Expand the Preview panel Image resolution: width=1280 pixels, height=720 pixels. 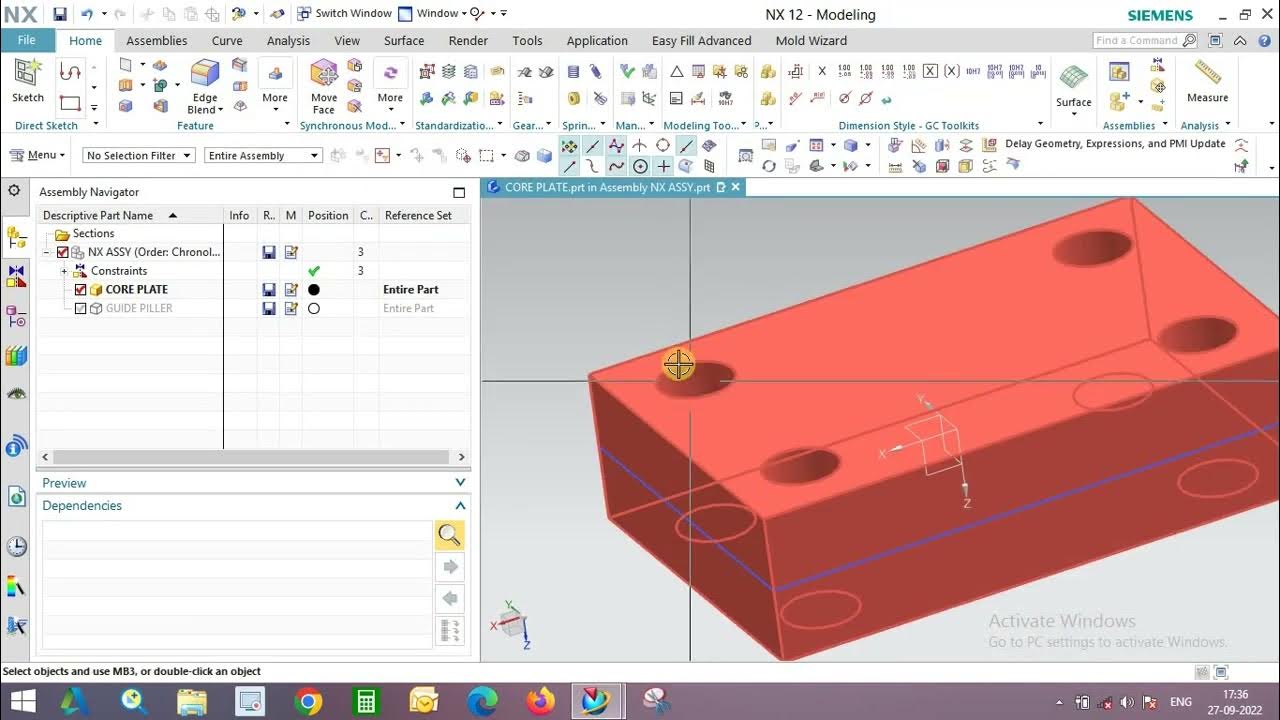(460, 483)
